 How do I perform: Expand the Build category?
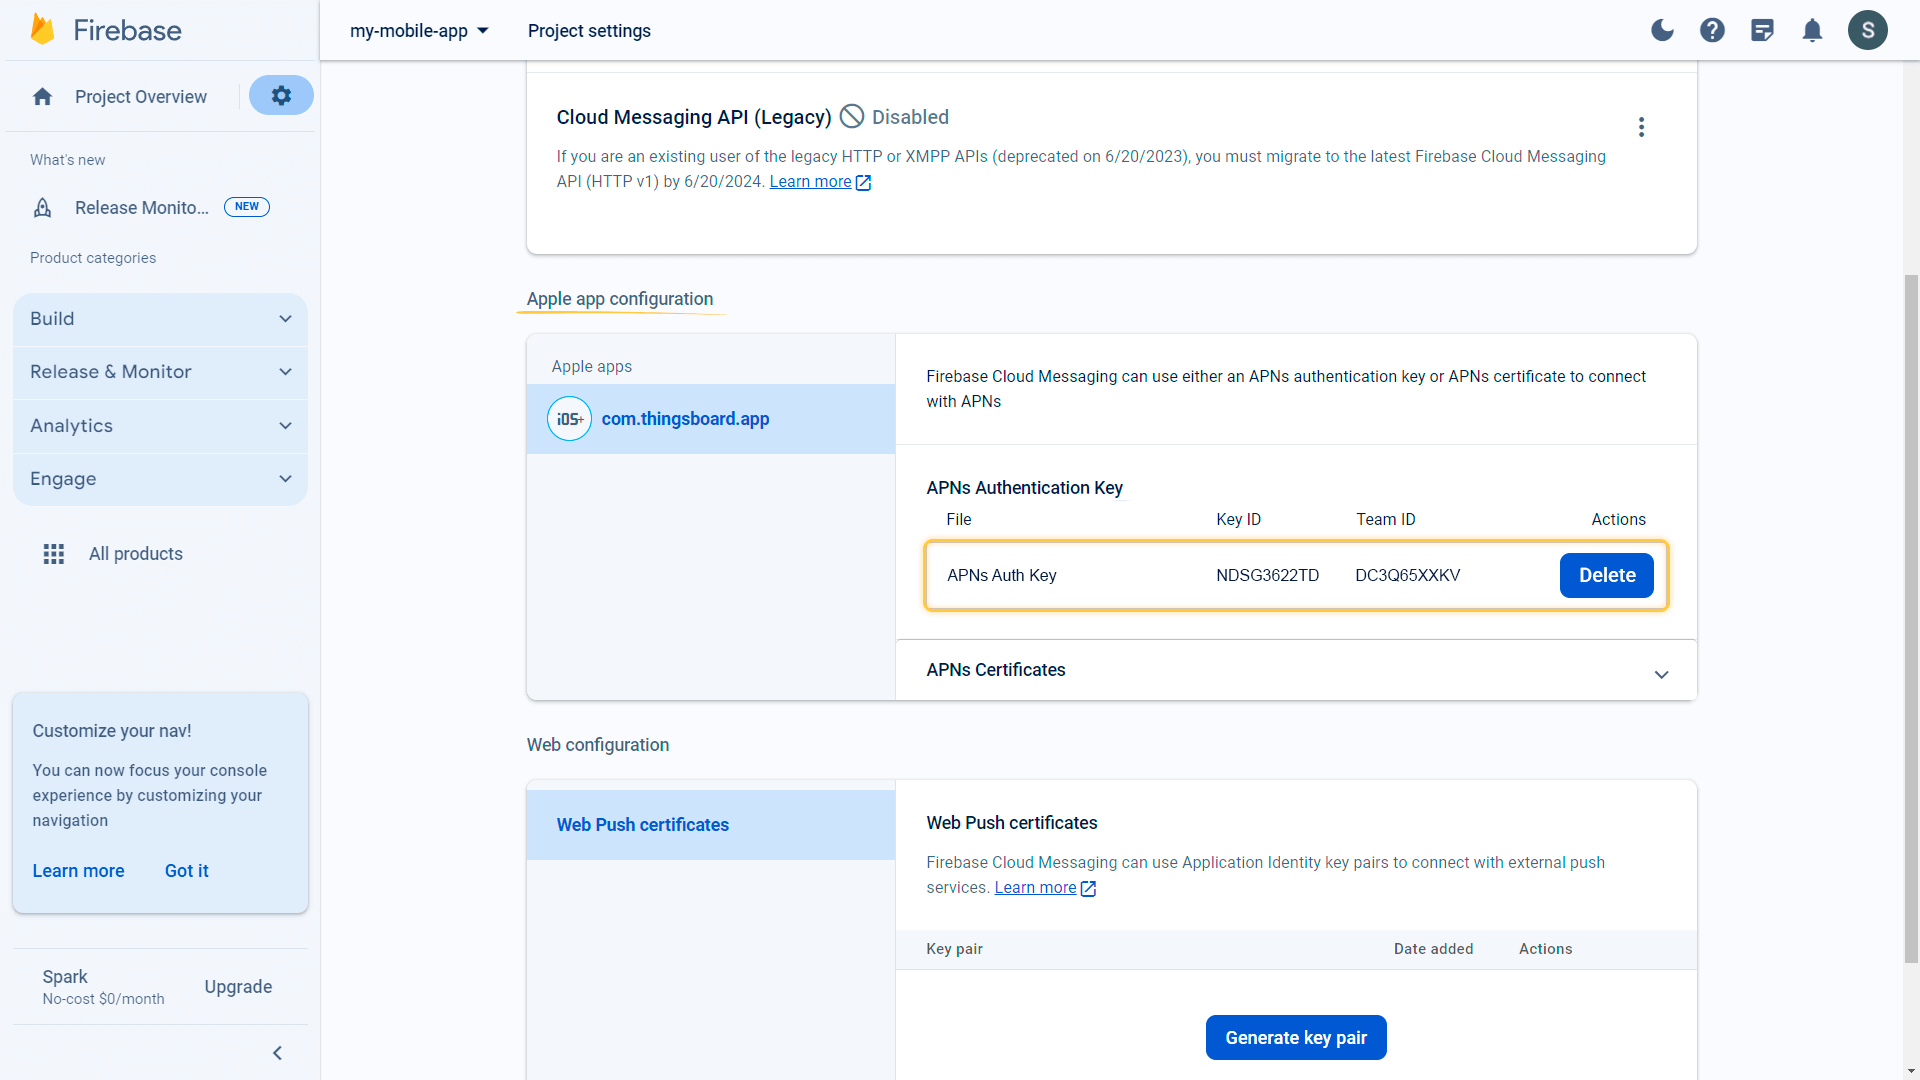pyautogui.click(x=160, y=319)
